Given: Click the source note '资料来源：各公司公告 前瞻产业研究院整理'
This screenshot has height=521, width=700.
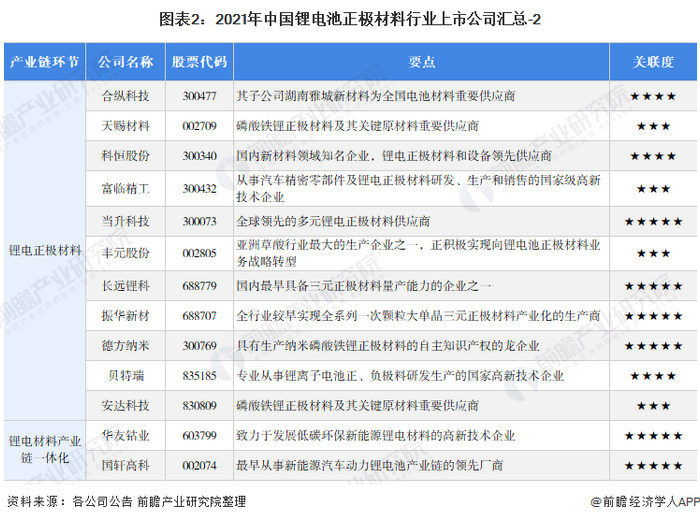Looking at the screenshot, I should pyautogui.click(x=127, y=501).
